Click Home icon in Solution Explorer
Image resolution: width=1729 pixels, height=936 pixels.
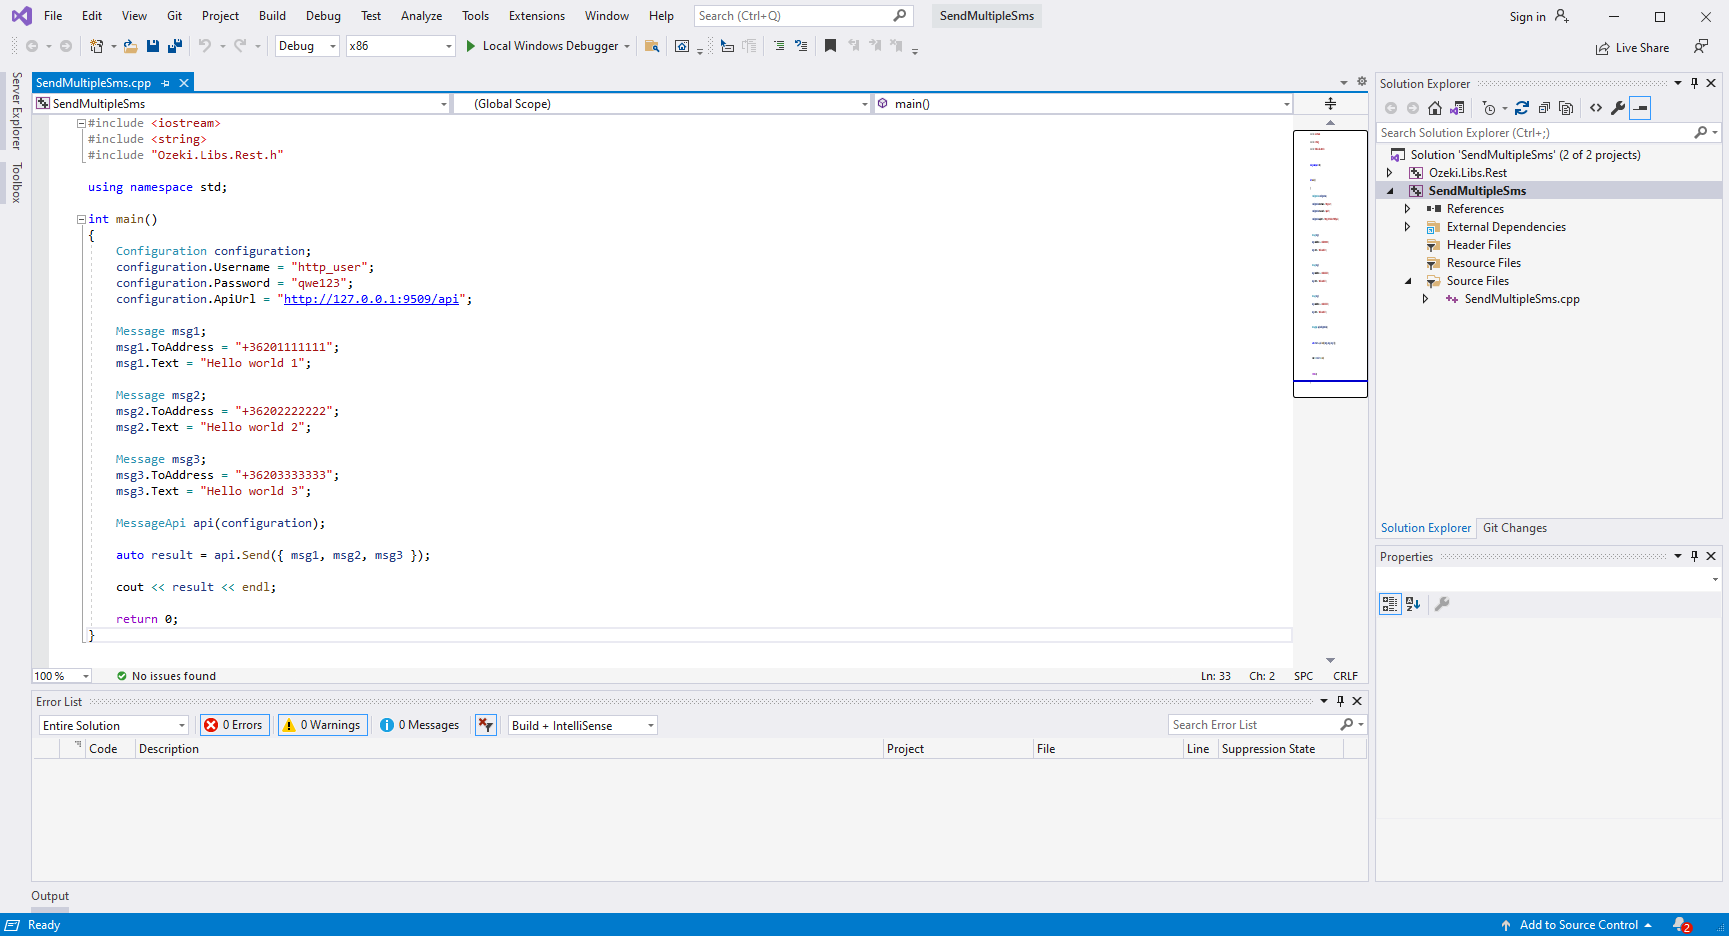[x=1435, y=108]
